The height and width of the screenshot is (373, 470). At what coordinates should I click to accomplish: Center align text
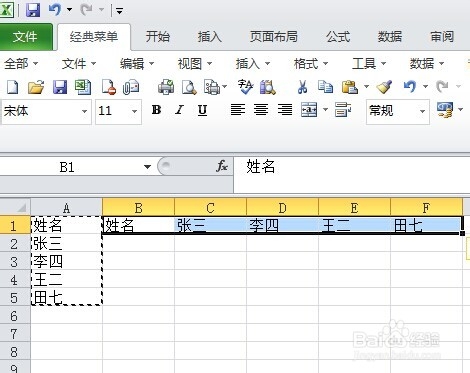coord(261,110)
